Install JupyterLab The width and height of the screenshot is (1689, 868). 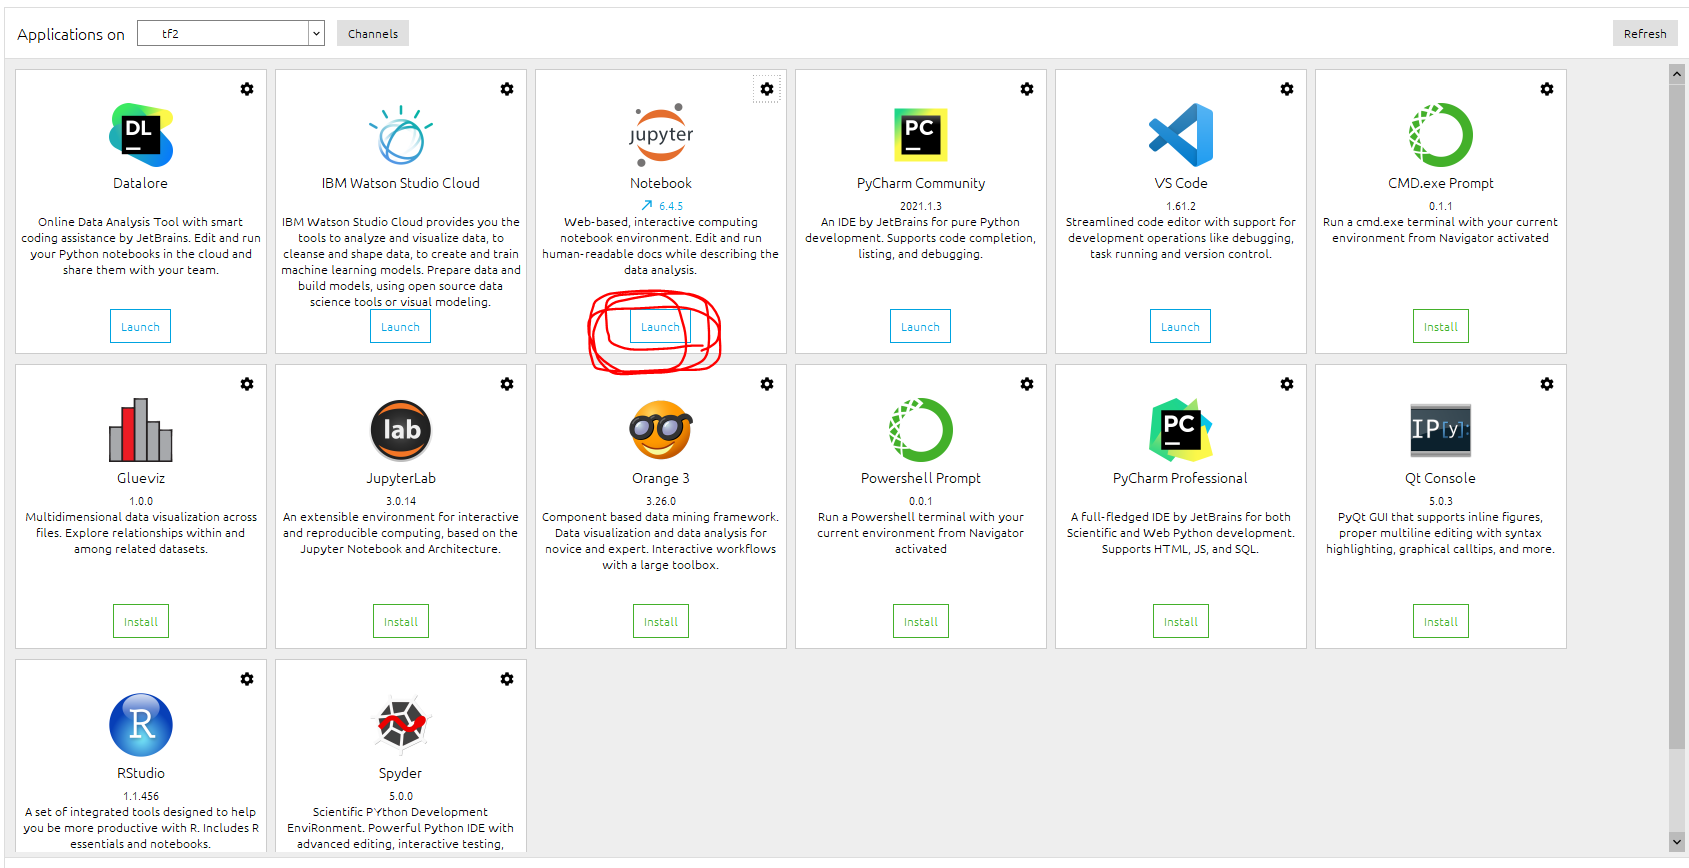401,621
